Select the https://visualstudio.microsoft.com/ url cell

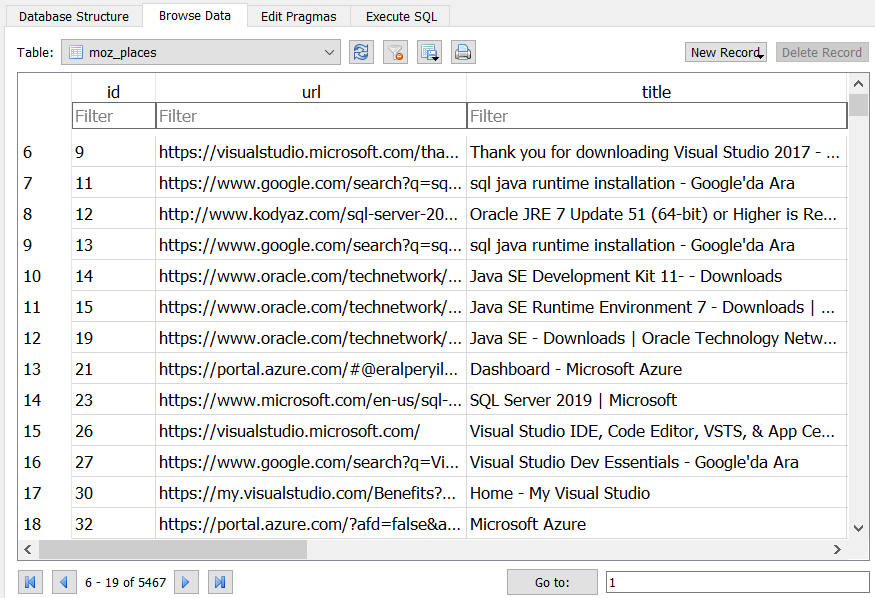pyautogui.click(x=311, y=431)
